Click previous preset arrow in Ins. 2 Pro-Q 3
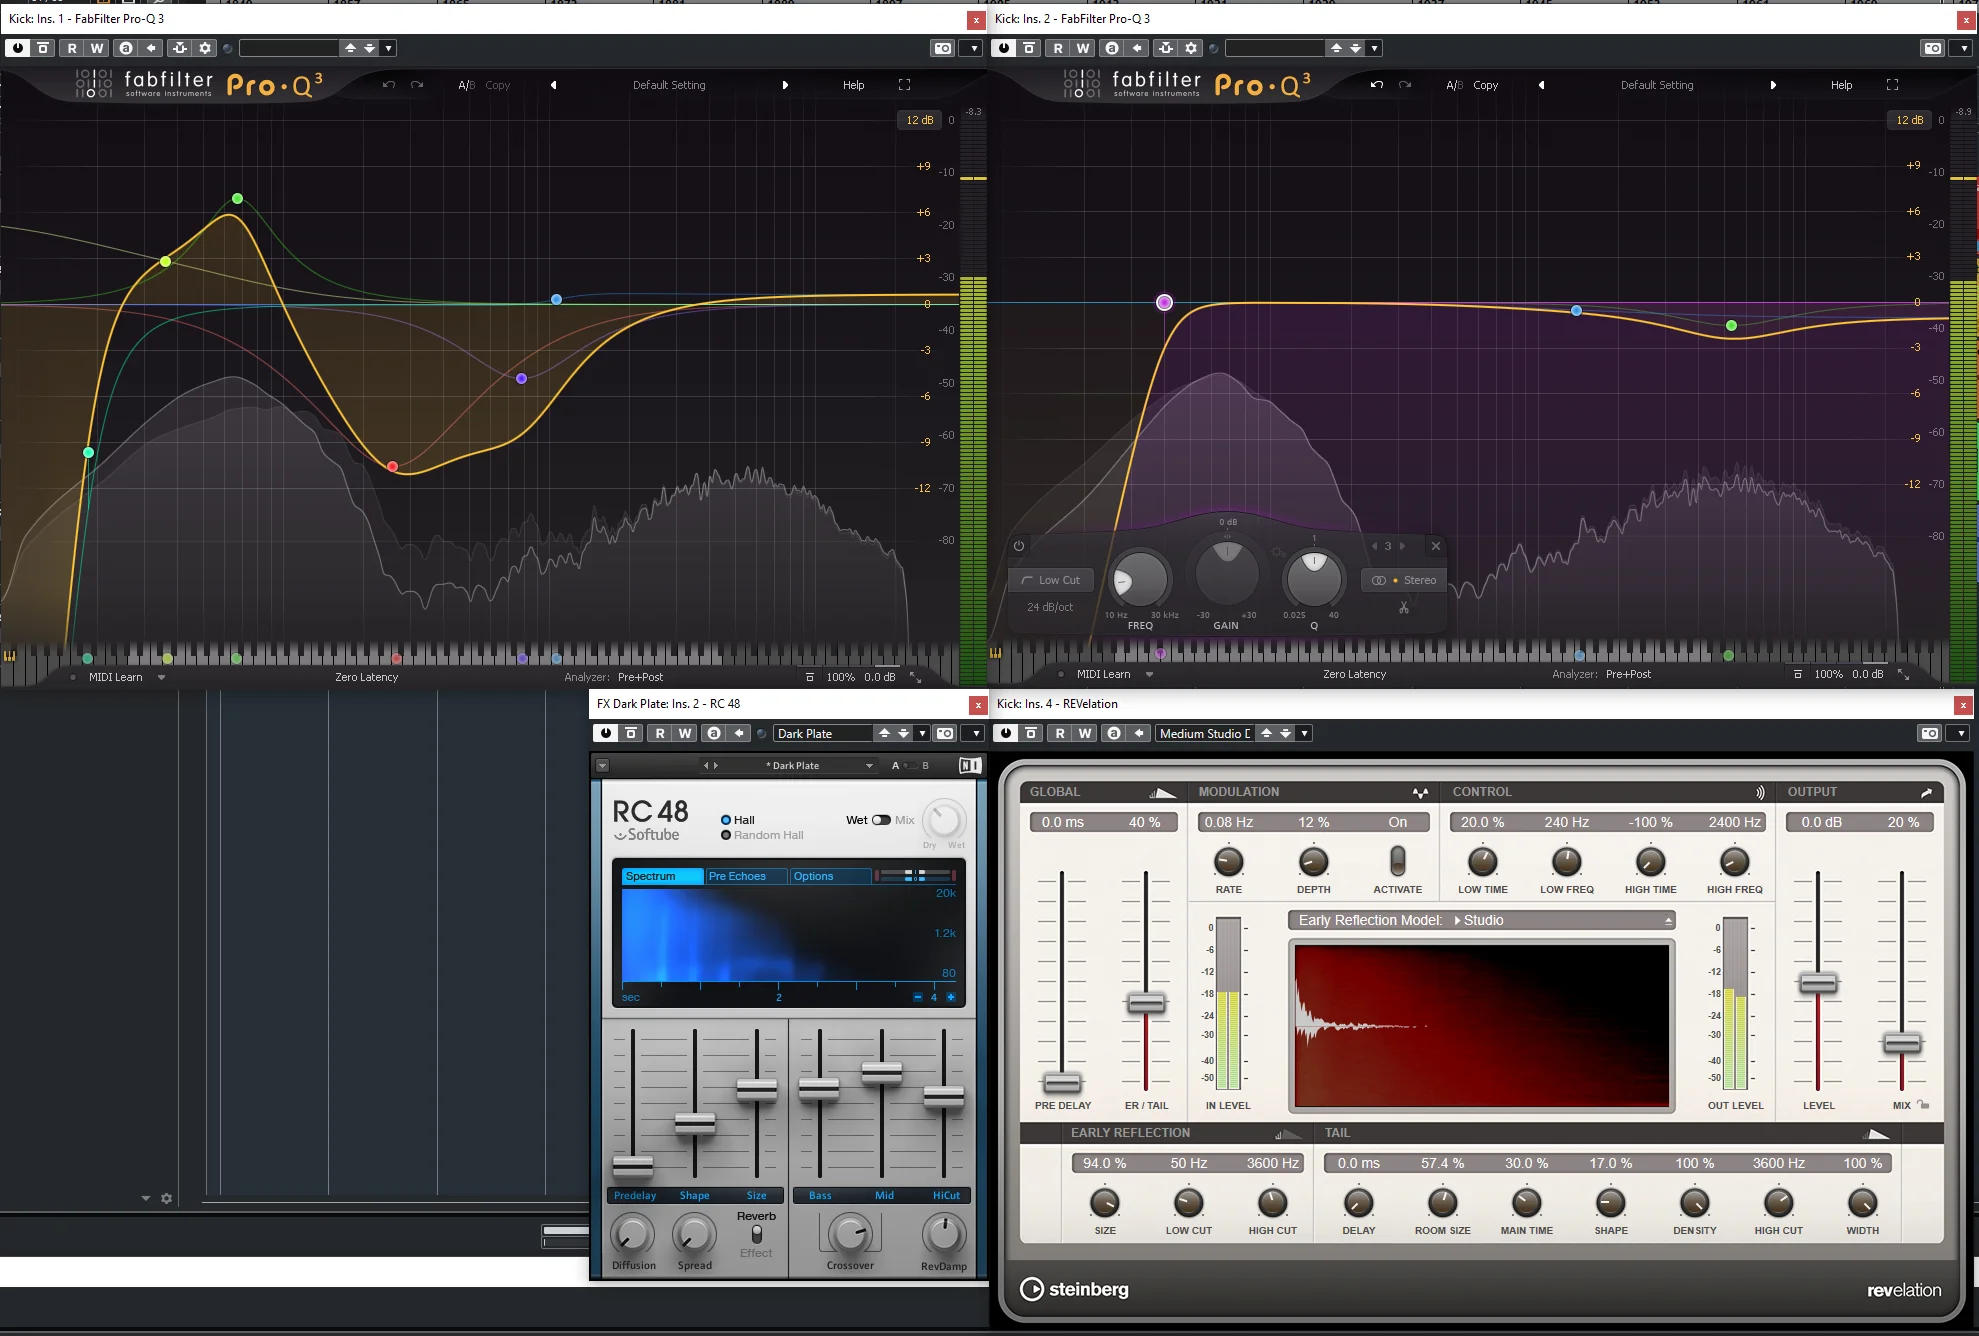 coord(1541,85)
